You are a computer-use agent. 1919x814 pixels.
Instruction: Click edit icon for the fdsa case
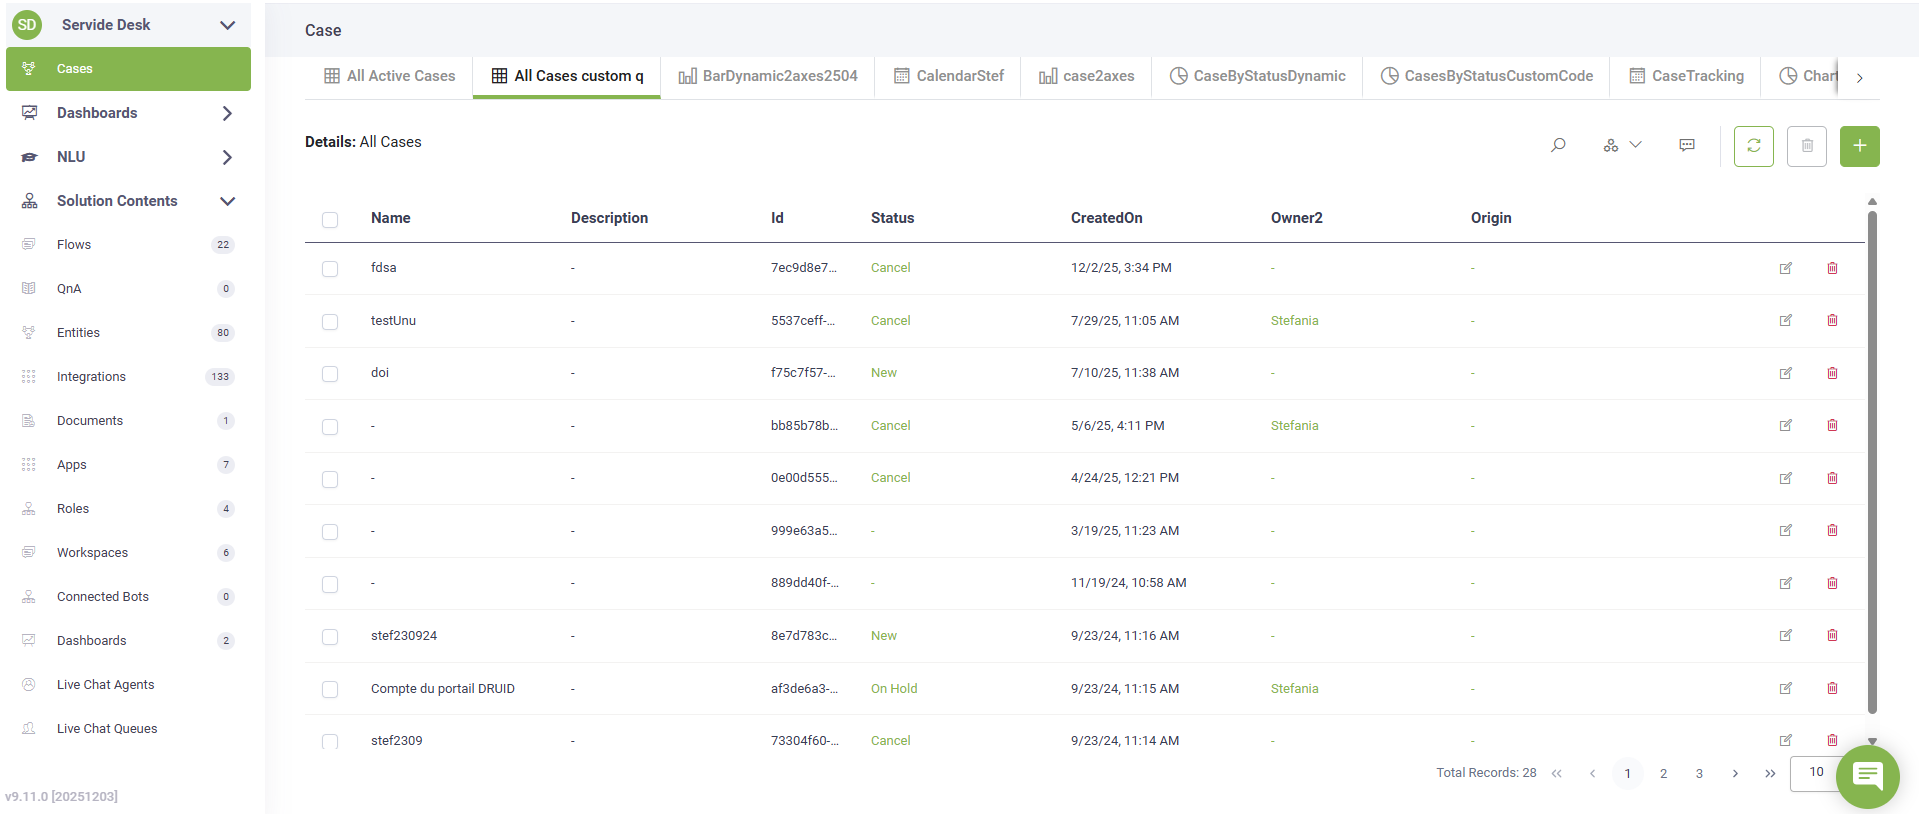pos(1785,268)
